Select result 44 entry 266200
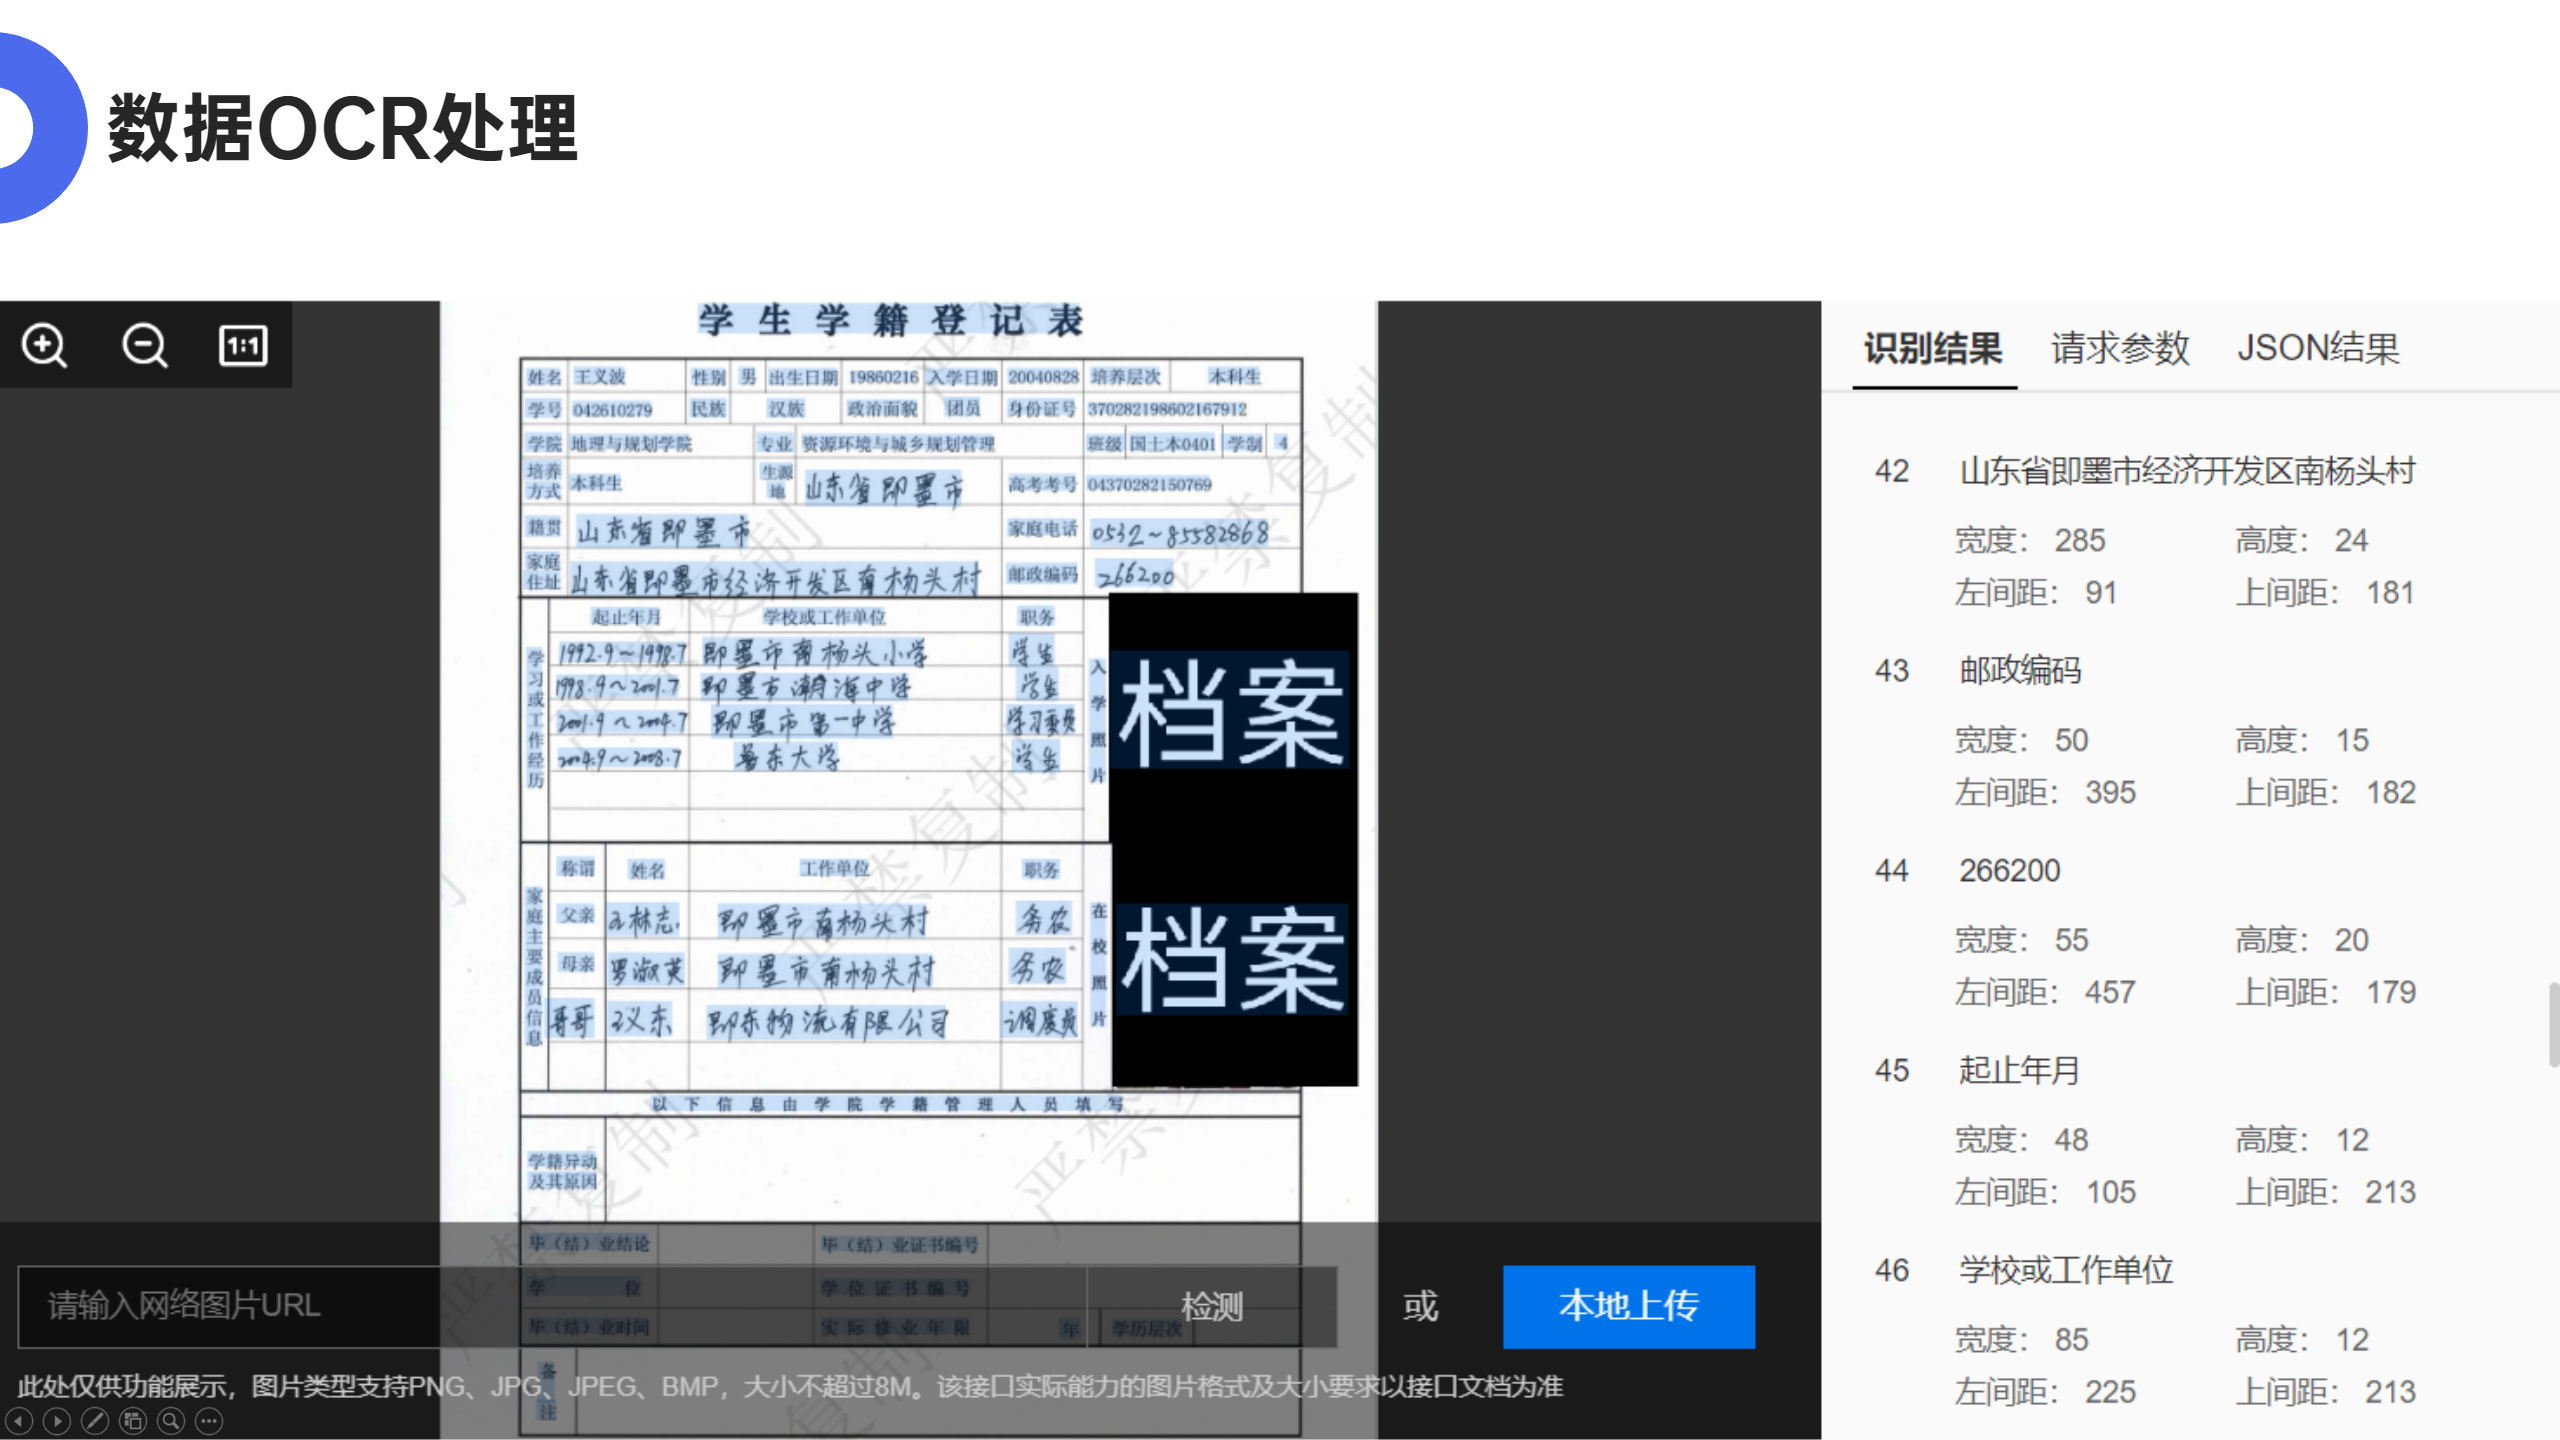The image size is (2560, 1440). pos(2009,871)
